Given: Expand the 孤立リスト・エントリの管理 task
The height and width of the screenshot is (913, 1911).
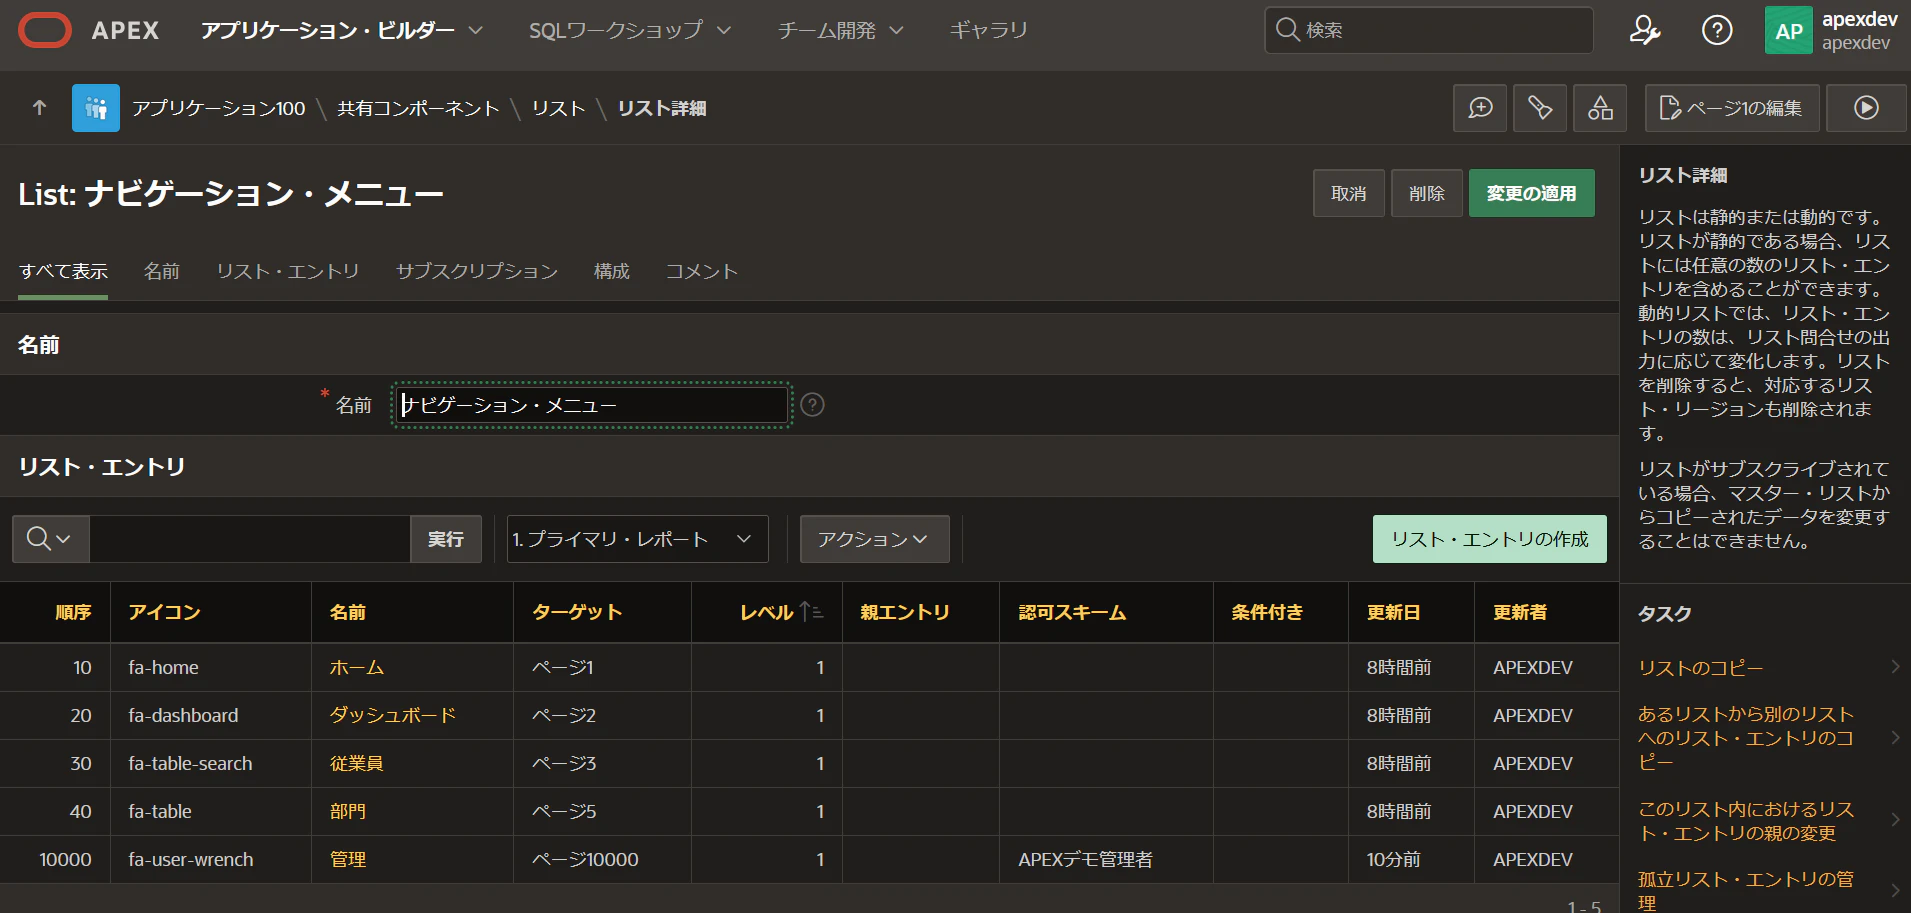Looking at the screenshot, I should point(1895,890).
